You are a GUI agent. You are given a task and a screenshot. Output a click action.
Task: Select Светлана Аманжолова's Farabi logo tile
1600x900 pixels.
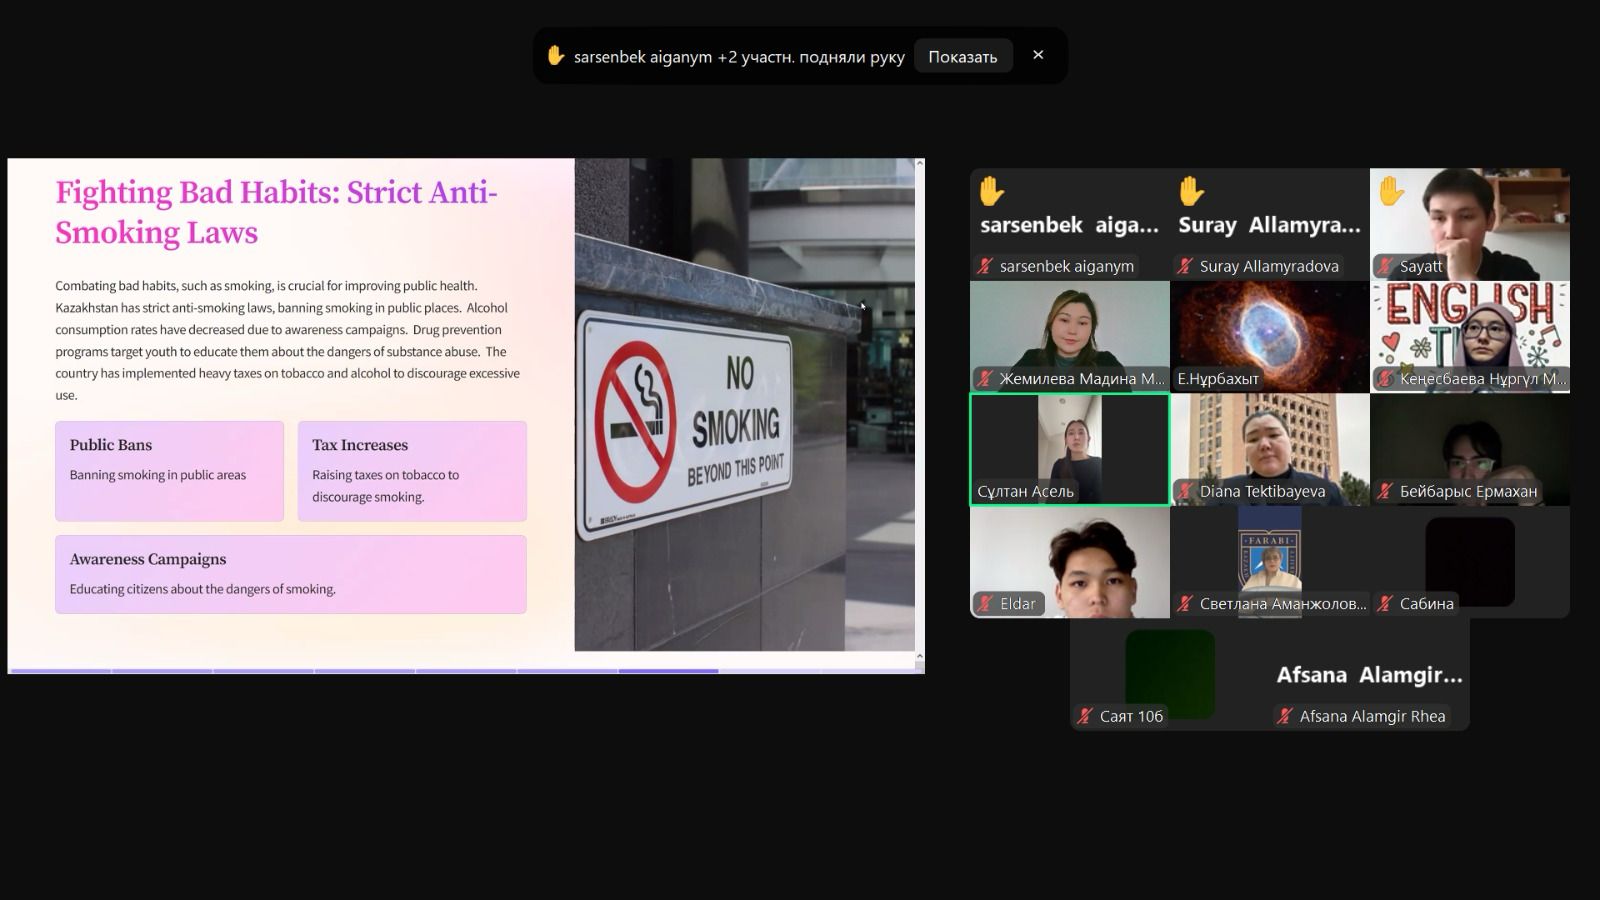1270,562
